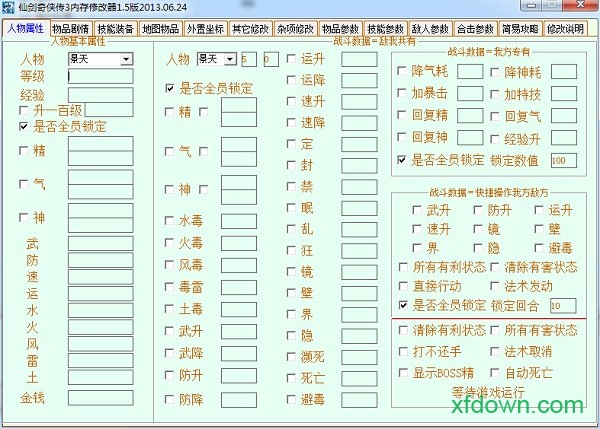This screenshot has height=429, width=600.
Task: Check the 武降 checkbox
Action: (x=169, y=353)
